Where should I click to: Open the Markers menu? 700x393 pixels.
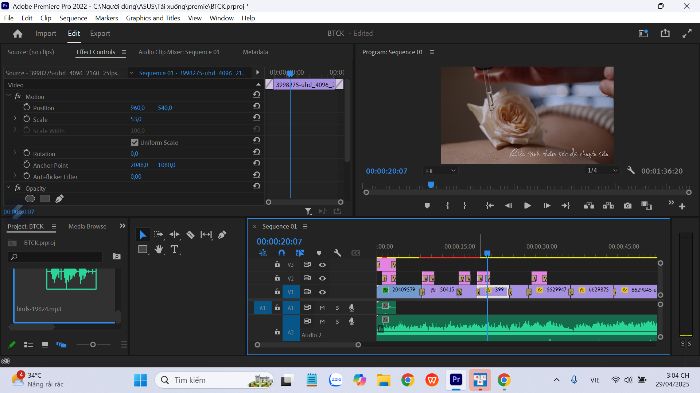pyautogui.click(x=107, y=18)
